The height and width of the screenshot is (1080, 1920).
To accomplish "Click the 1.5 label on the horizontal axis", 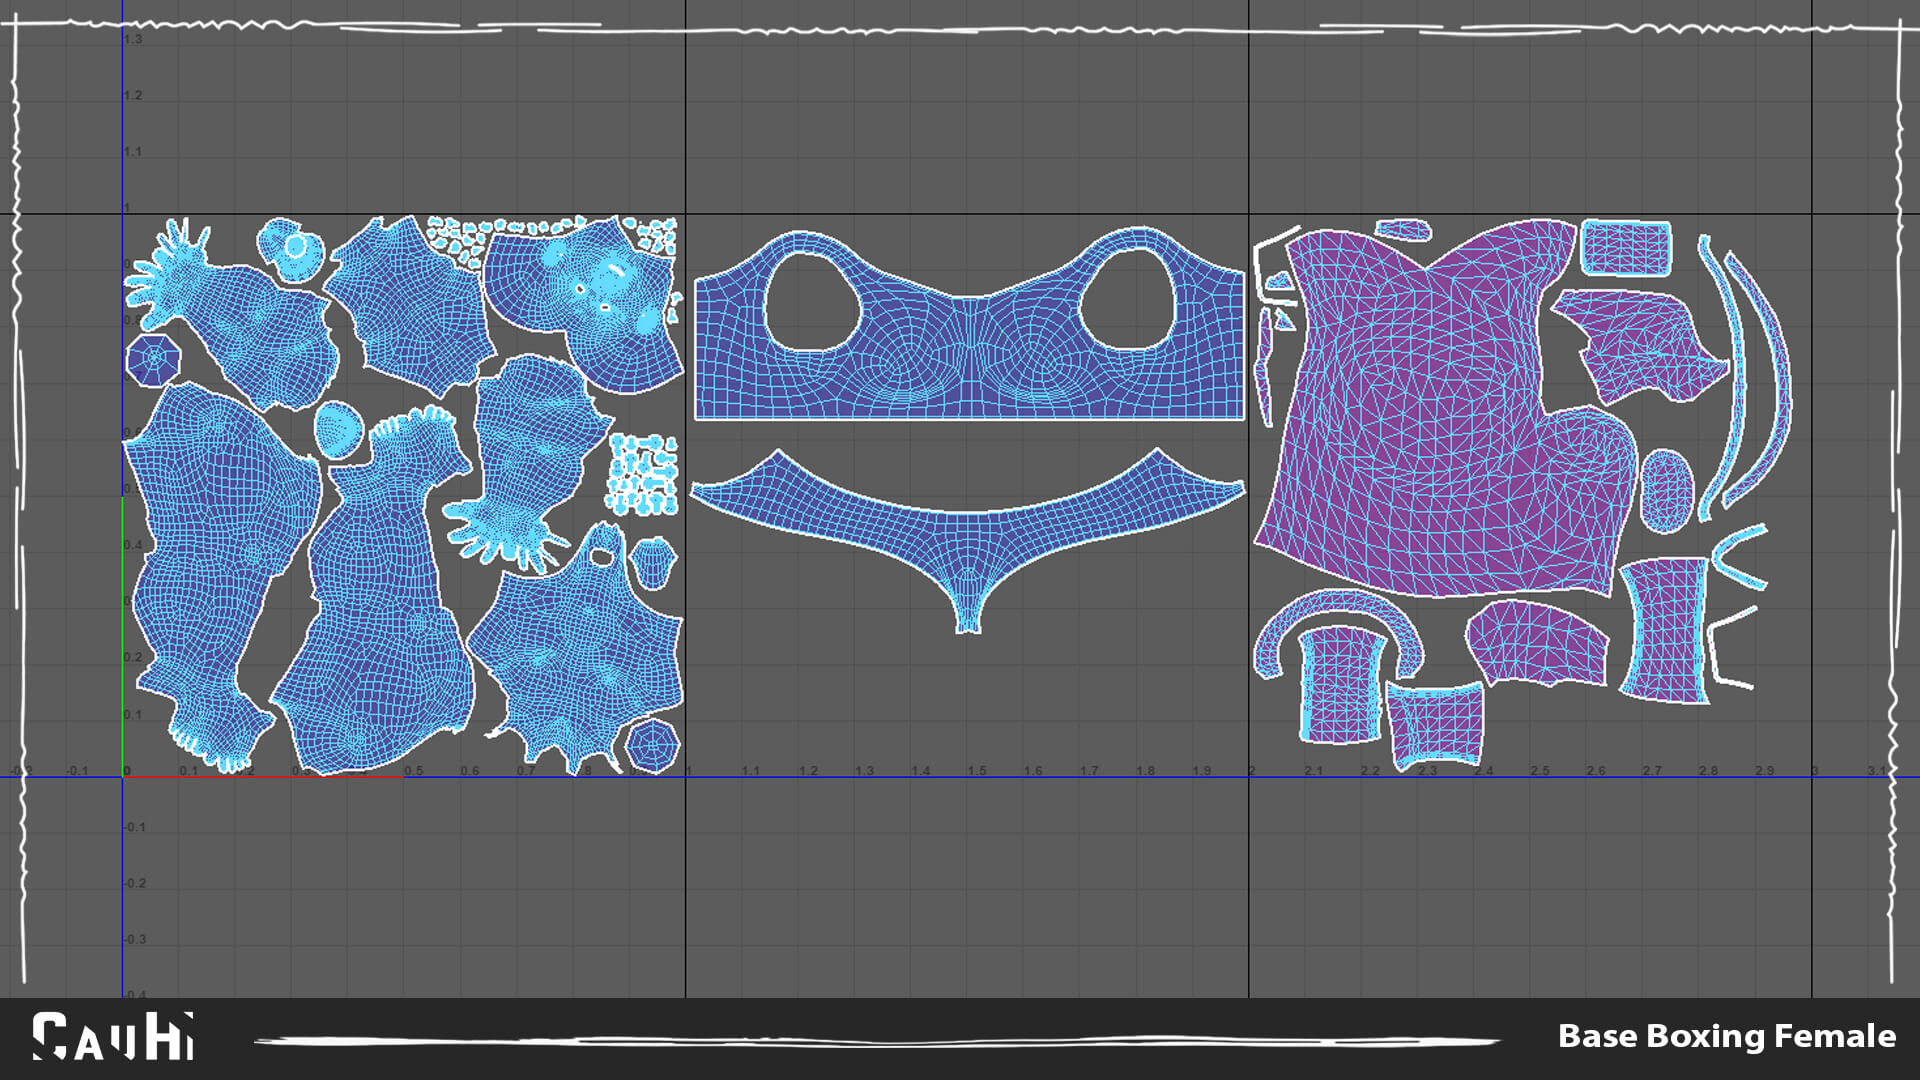I will click(x=976, y=771).
